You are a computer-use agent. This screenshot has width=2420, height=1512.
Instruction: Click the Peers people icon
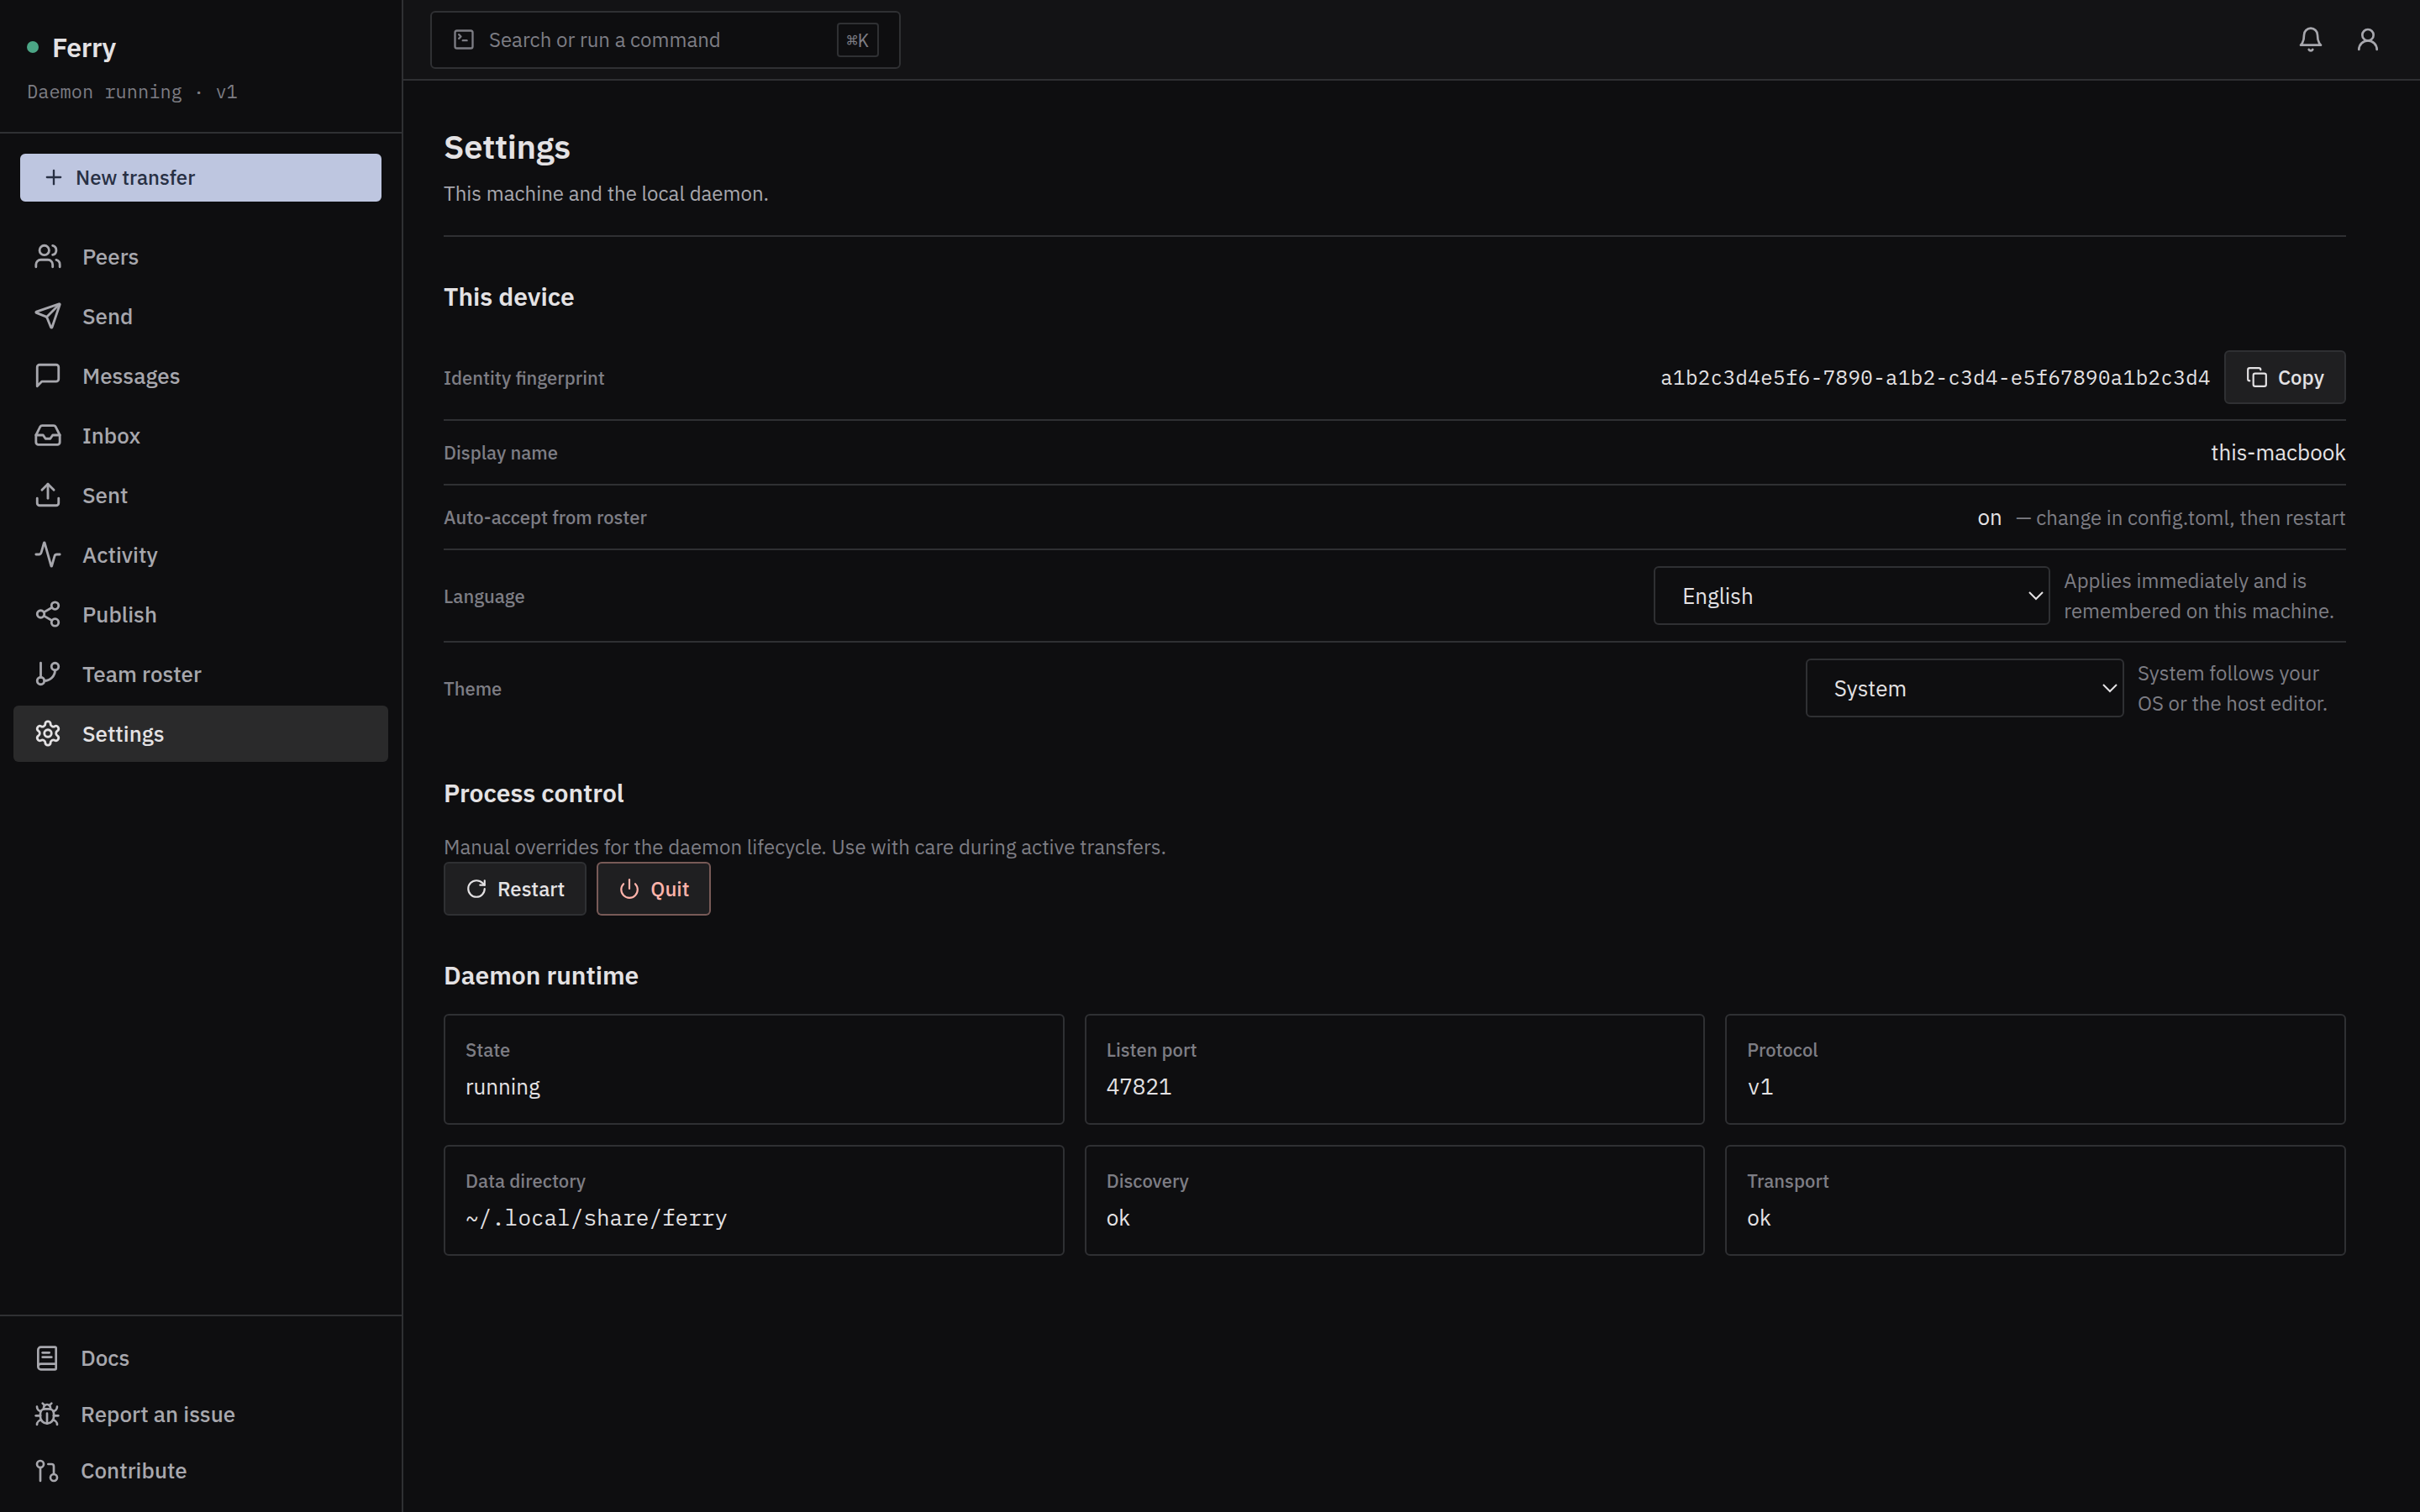[48, 257]
